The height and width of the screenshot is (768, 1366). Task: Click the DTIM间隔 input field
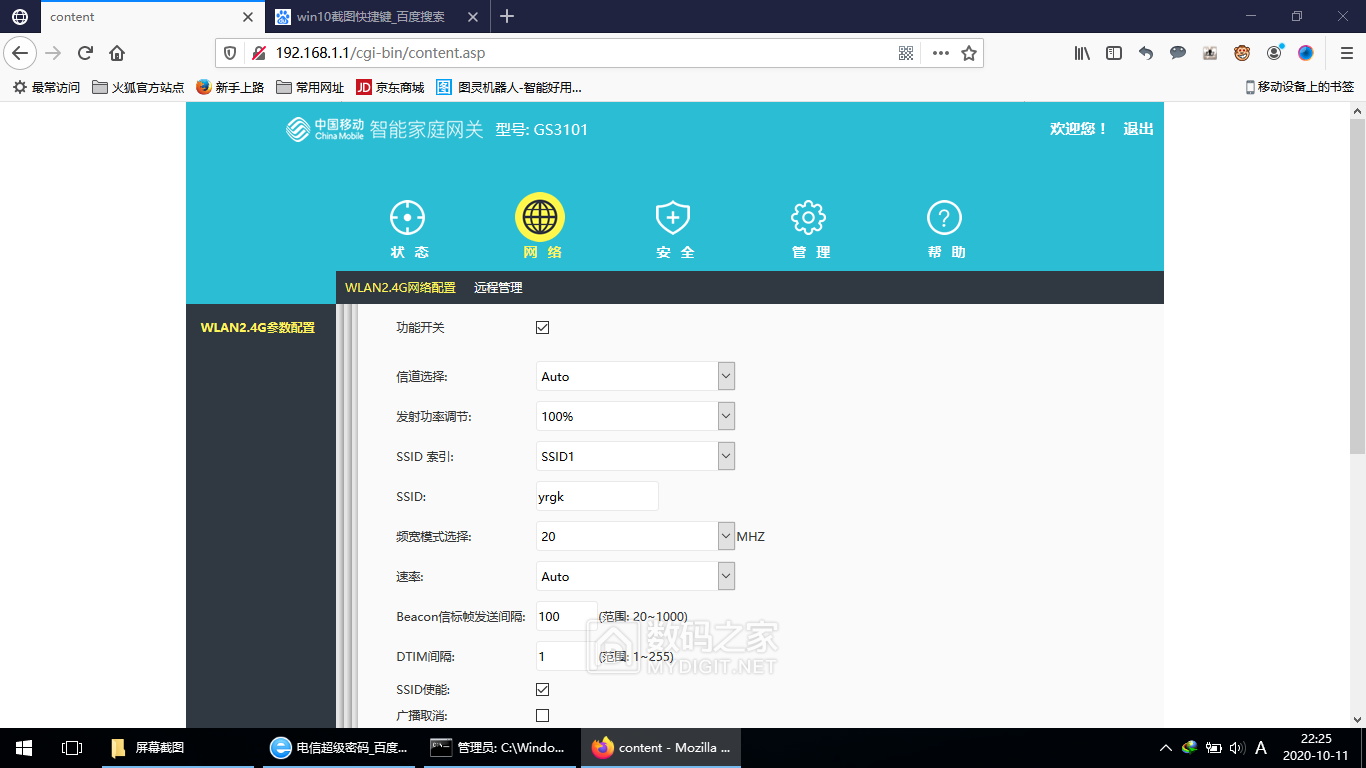click(566, 656)
